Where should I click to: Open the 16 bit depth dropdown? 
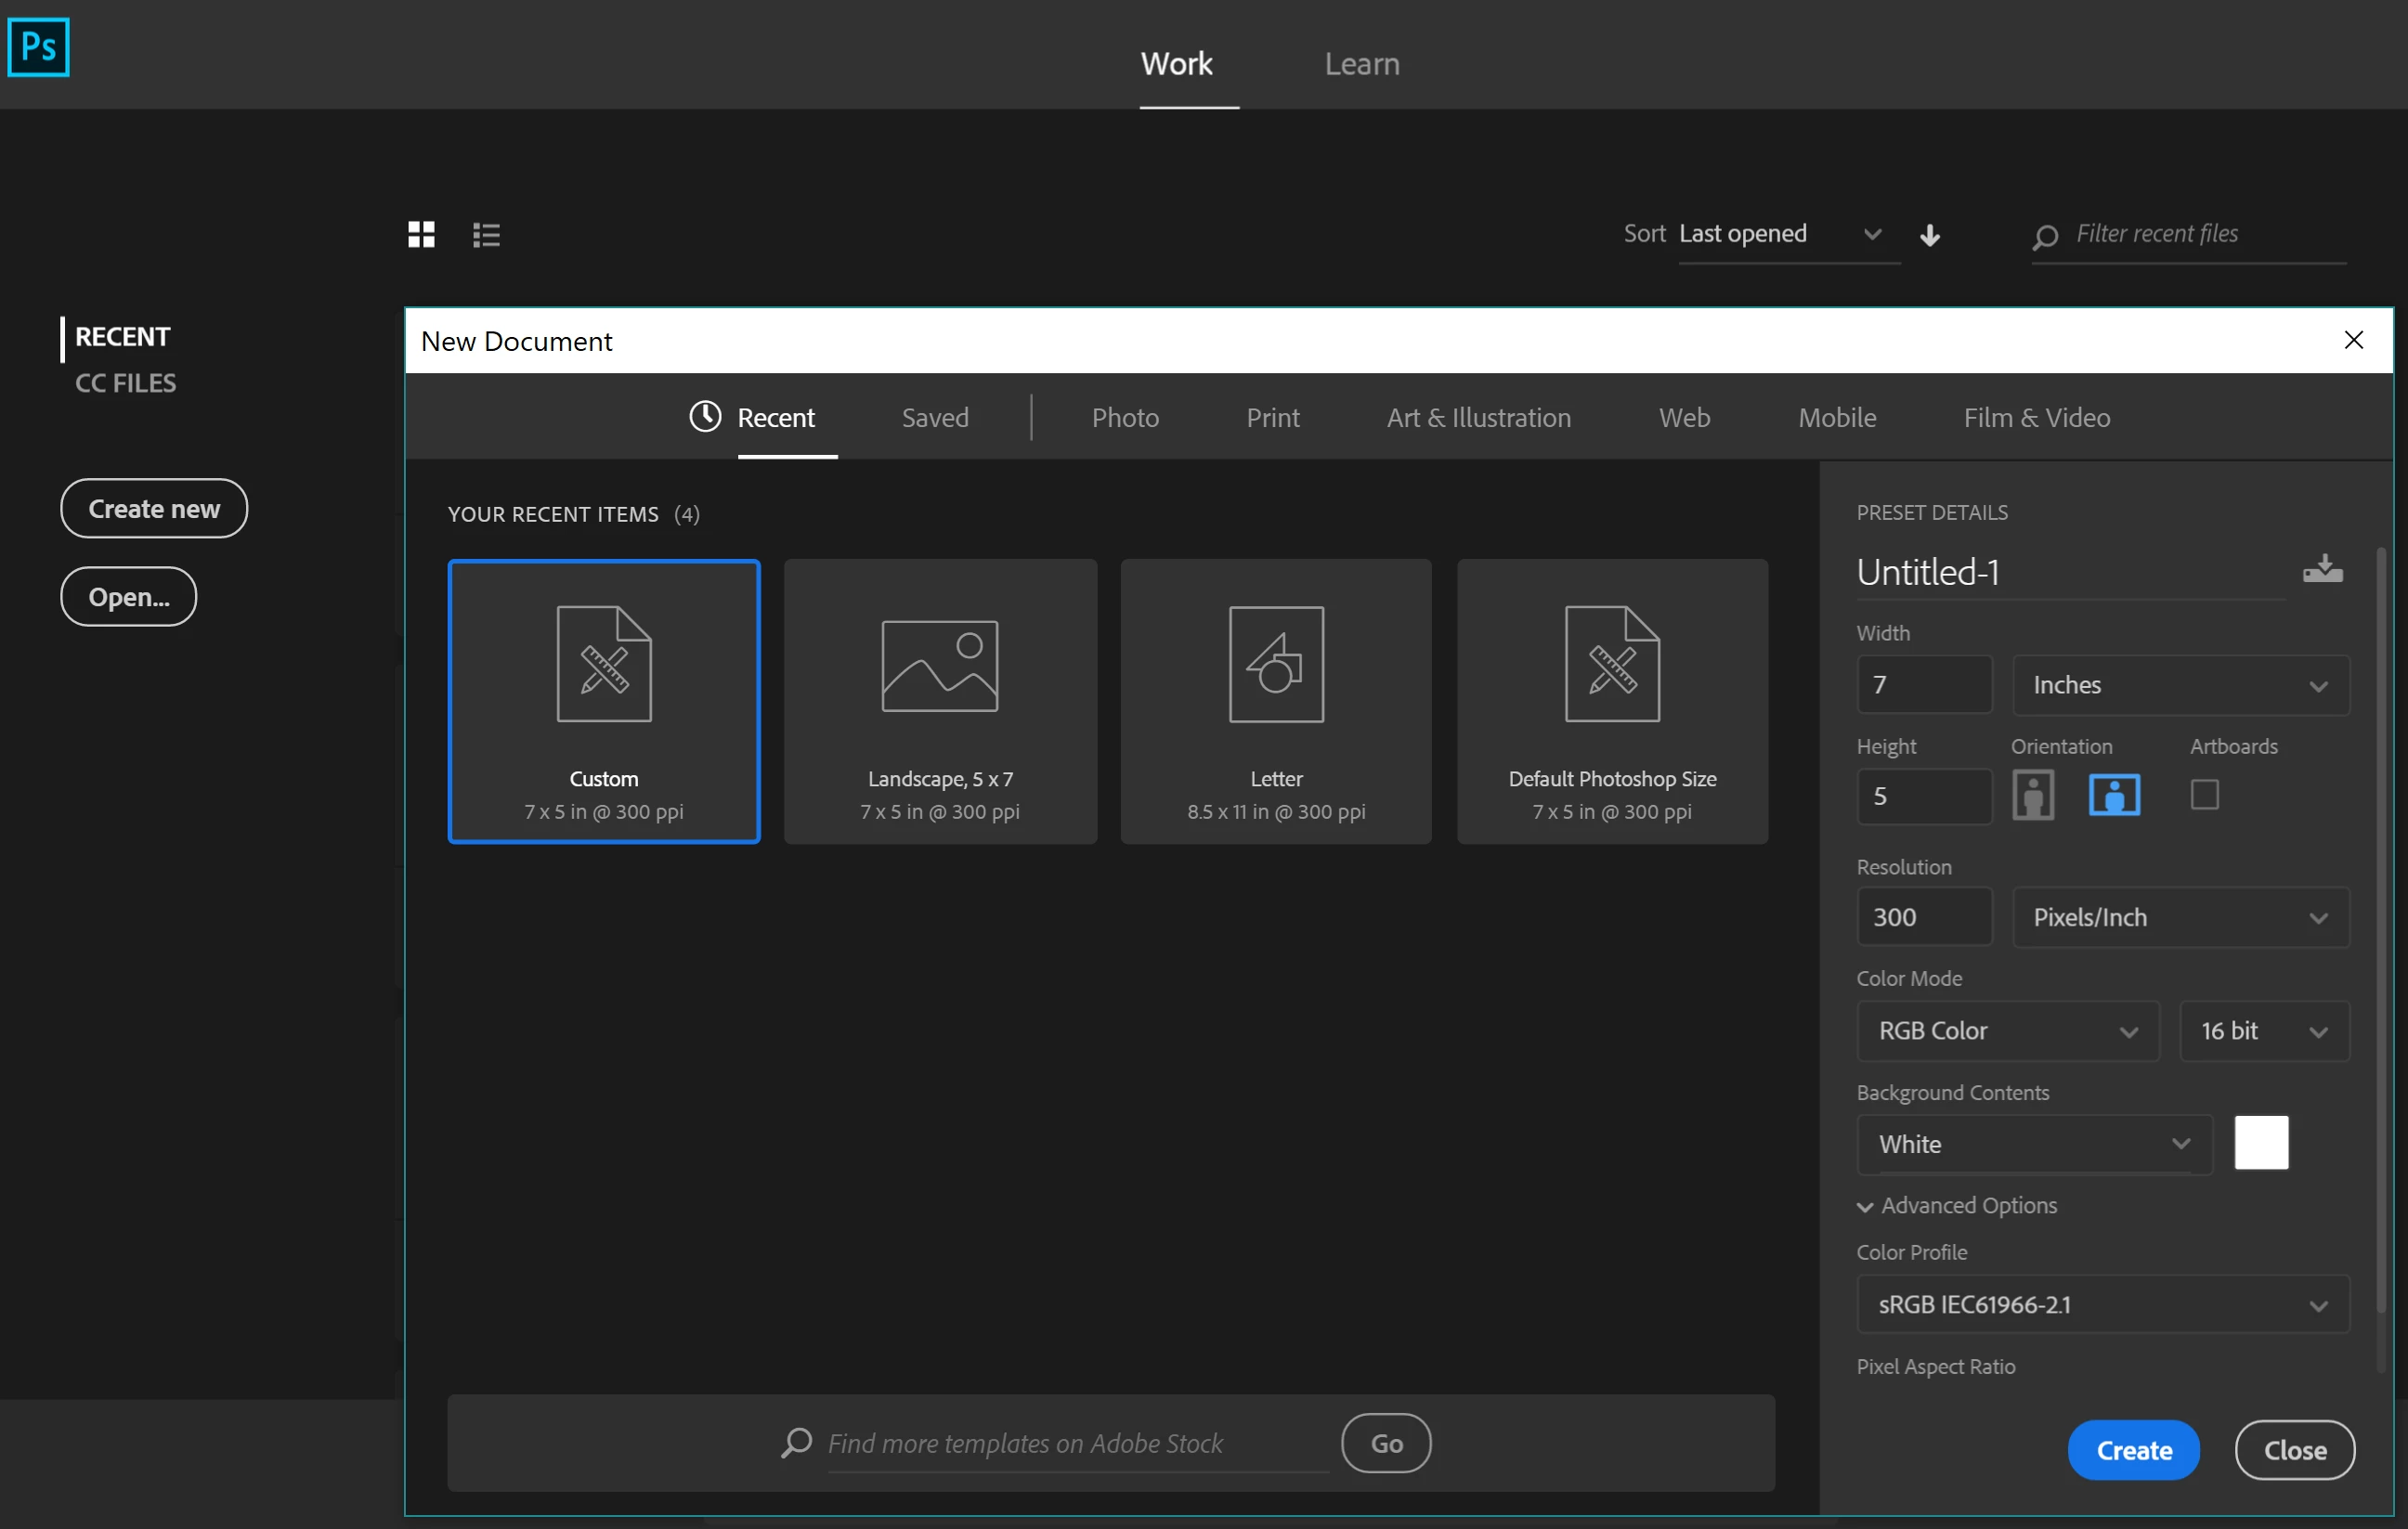pos(2263,1030)
